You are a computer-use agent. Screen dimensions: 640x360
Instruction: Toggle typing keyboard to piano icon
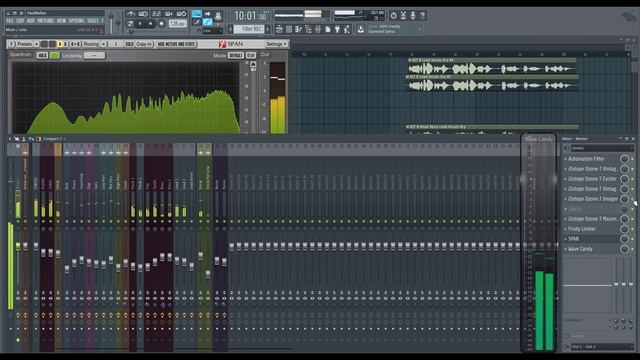[x=196, y=14]
